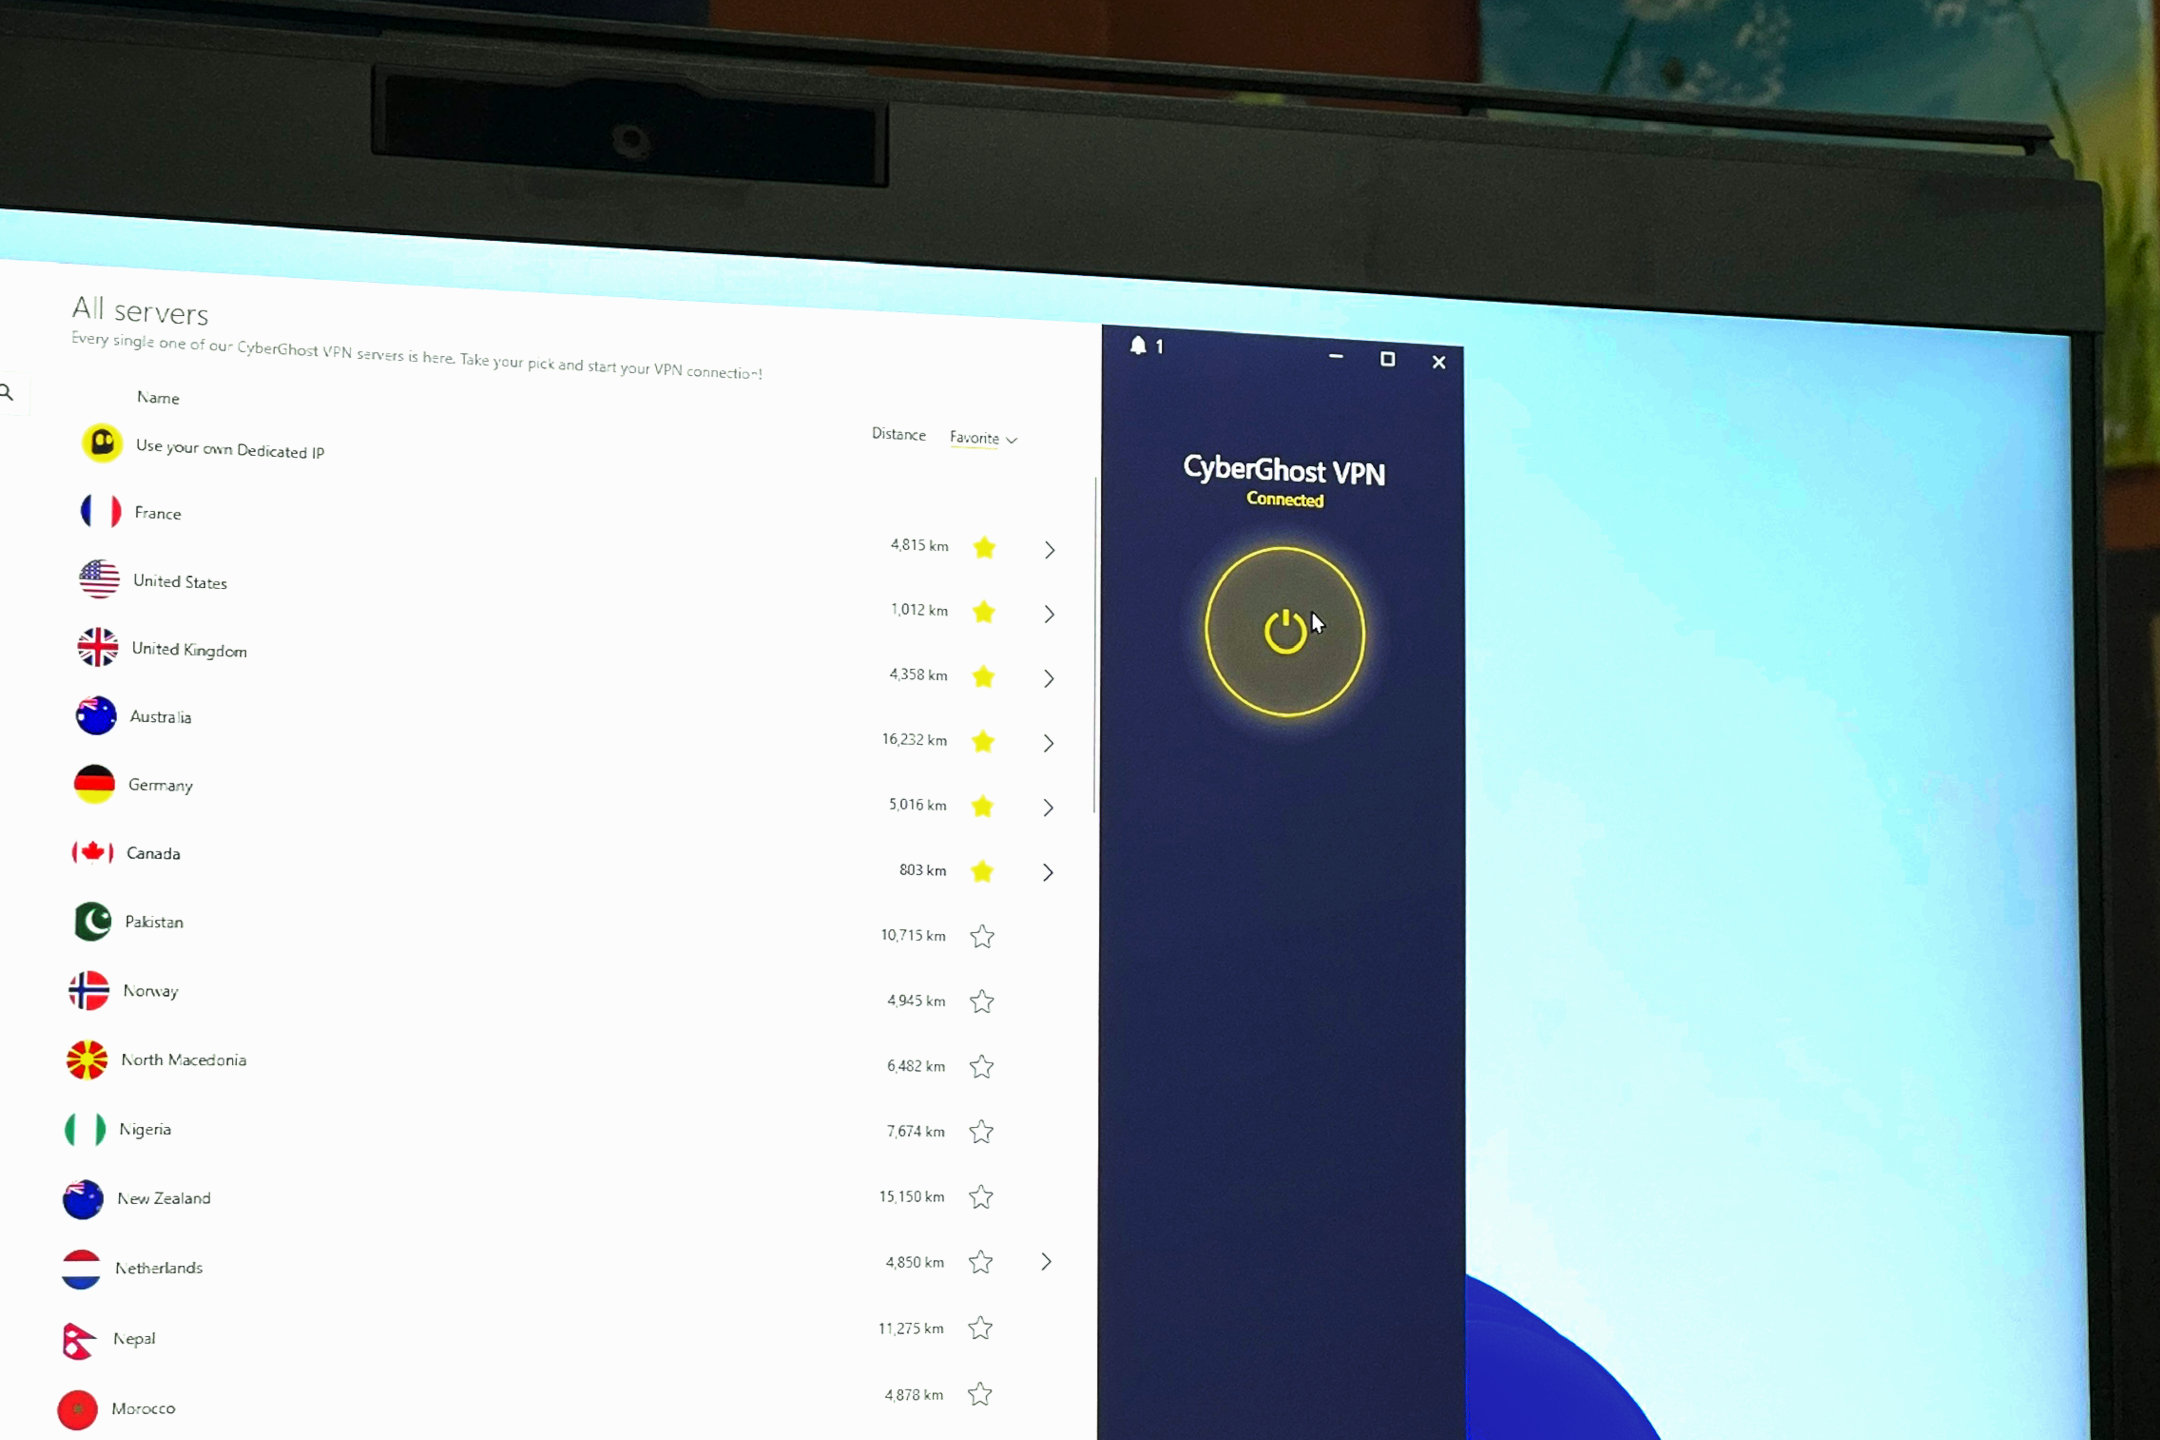The width and height of the screenshot is (2160, 1440).
Task: Search servers using the search input
Action: 11,399
